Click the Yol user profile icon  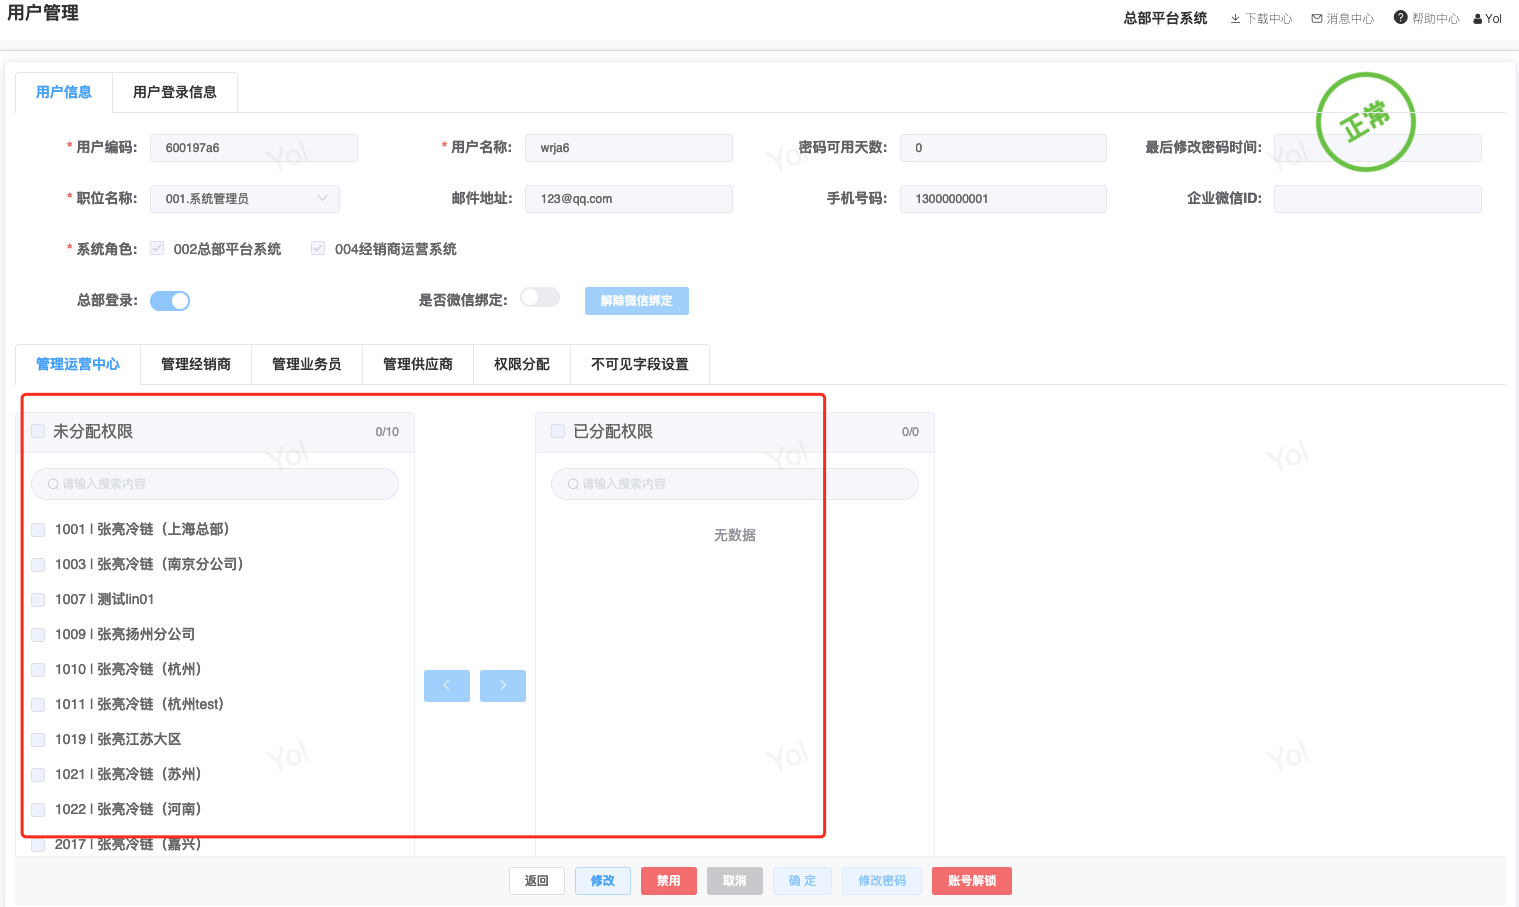pos(1478,19)
